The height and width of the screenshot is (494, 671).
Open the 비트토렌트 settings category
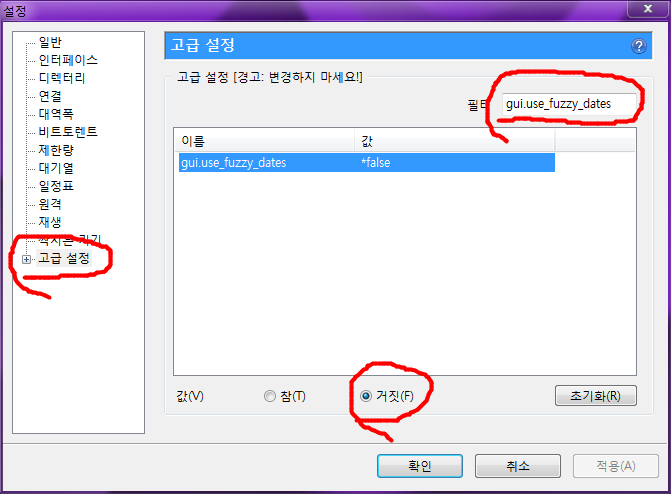point(68,132)
